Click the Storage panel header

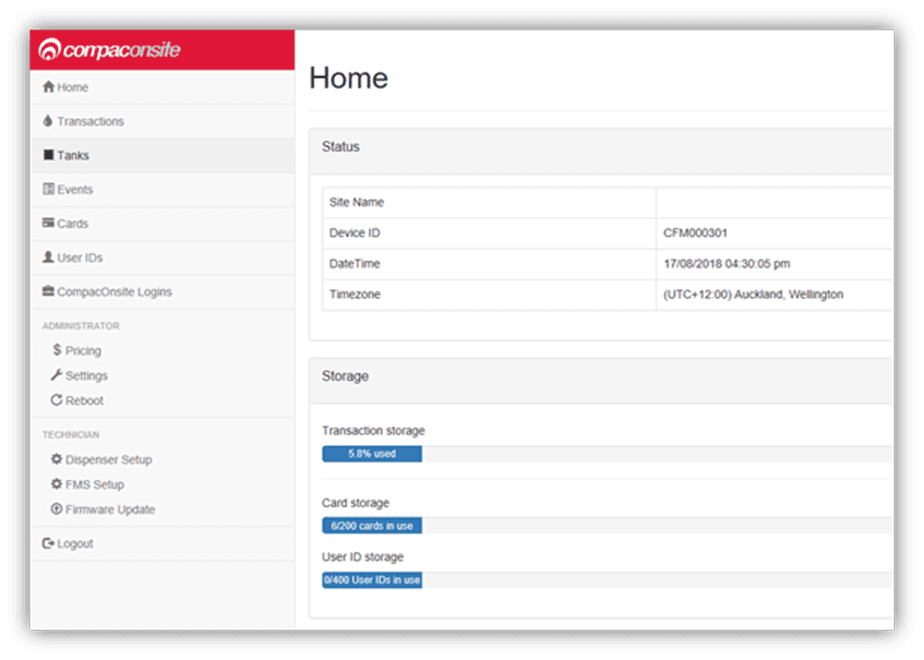(601, 380)
